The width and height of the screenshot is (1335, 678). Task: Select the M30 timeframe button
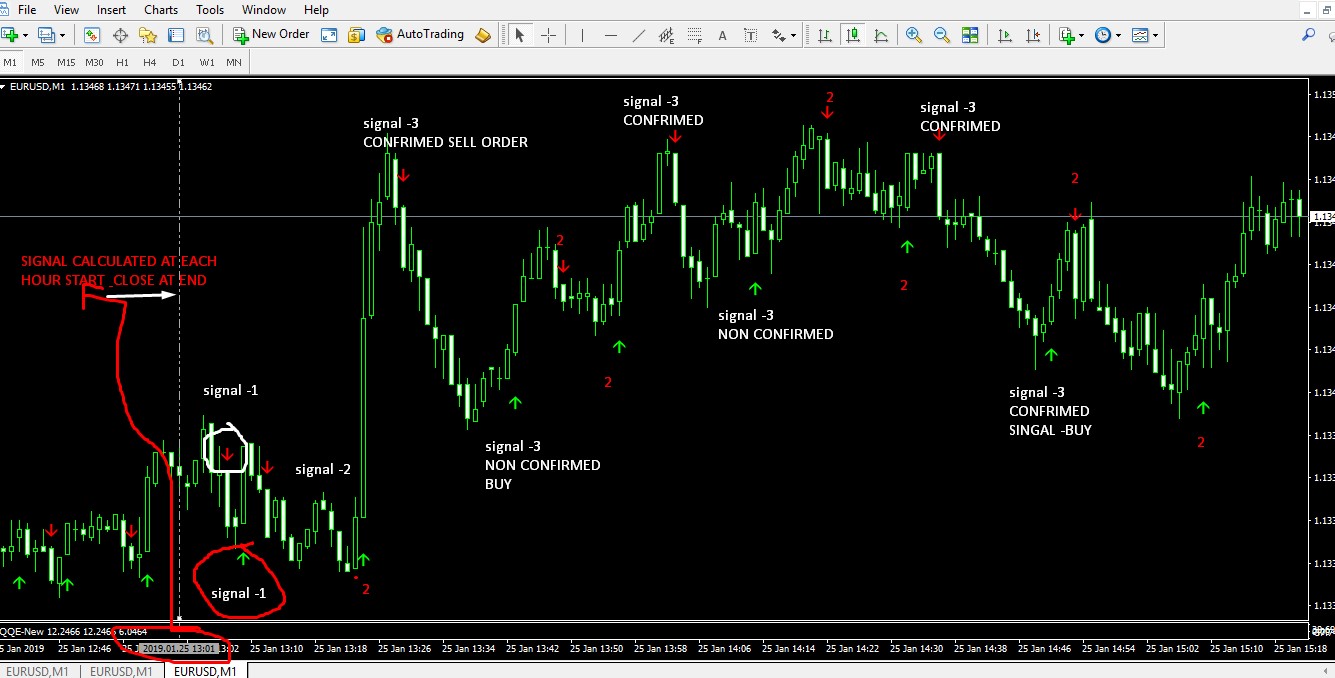(x=94, y=62)
